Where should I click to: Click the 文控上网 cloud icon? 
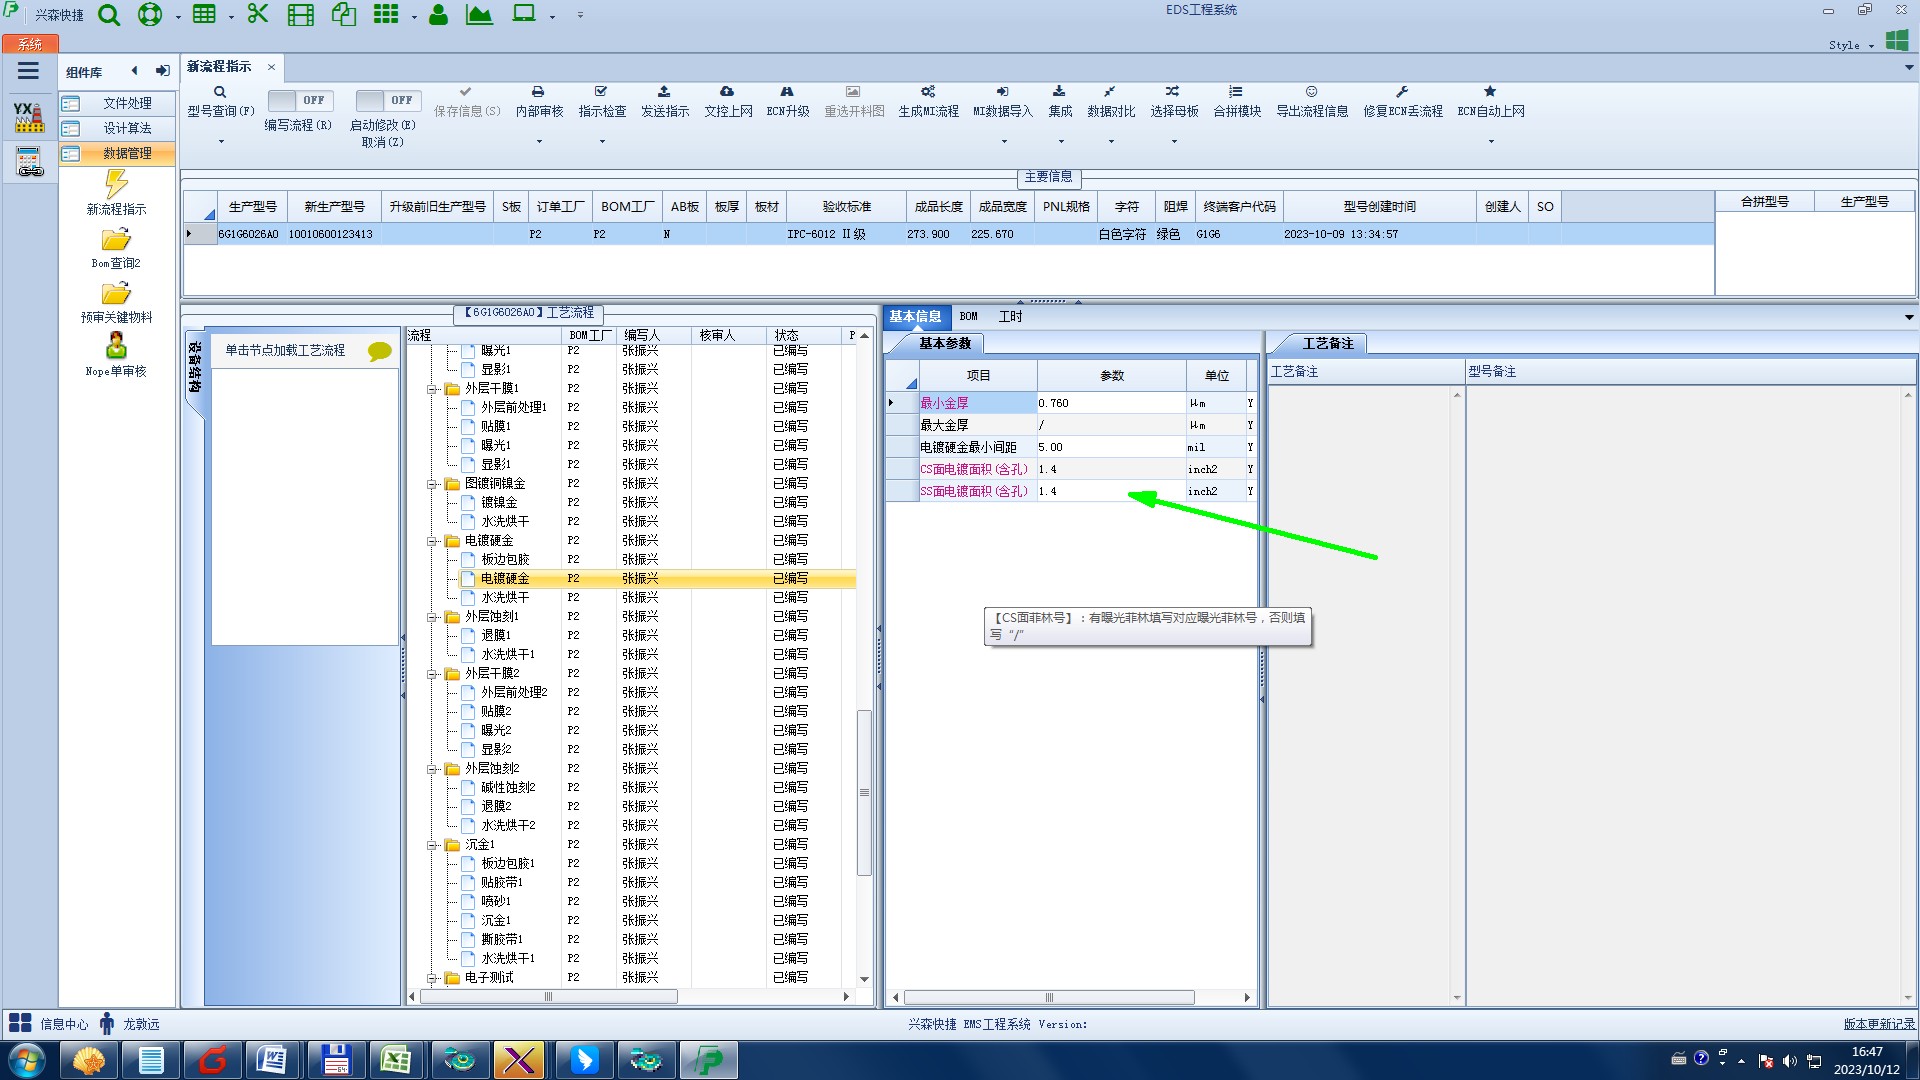click(x=727, y=92)
